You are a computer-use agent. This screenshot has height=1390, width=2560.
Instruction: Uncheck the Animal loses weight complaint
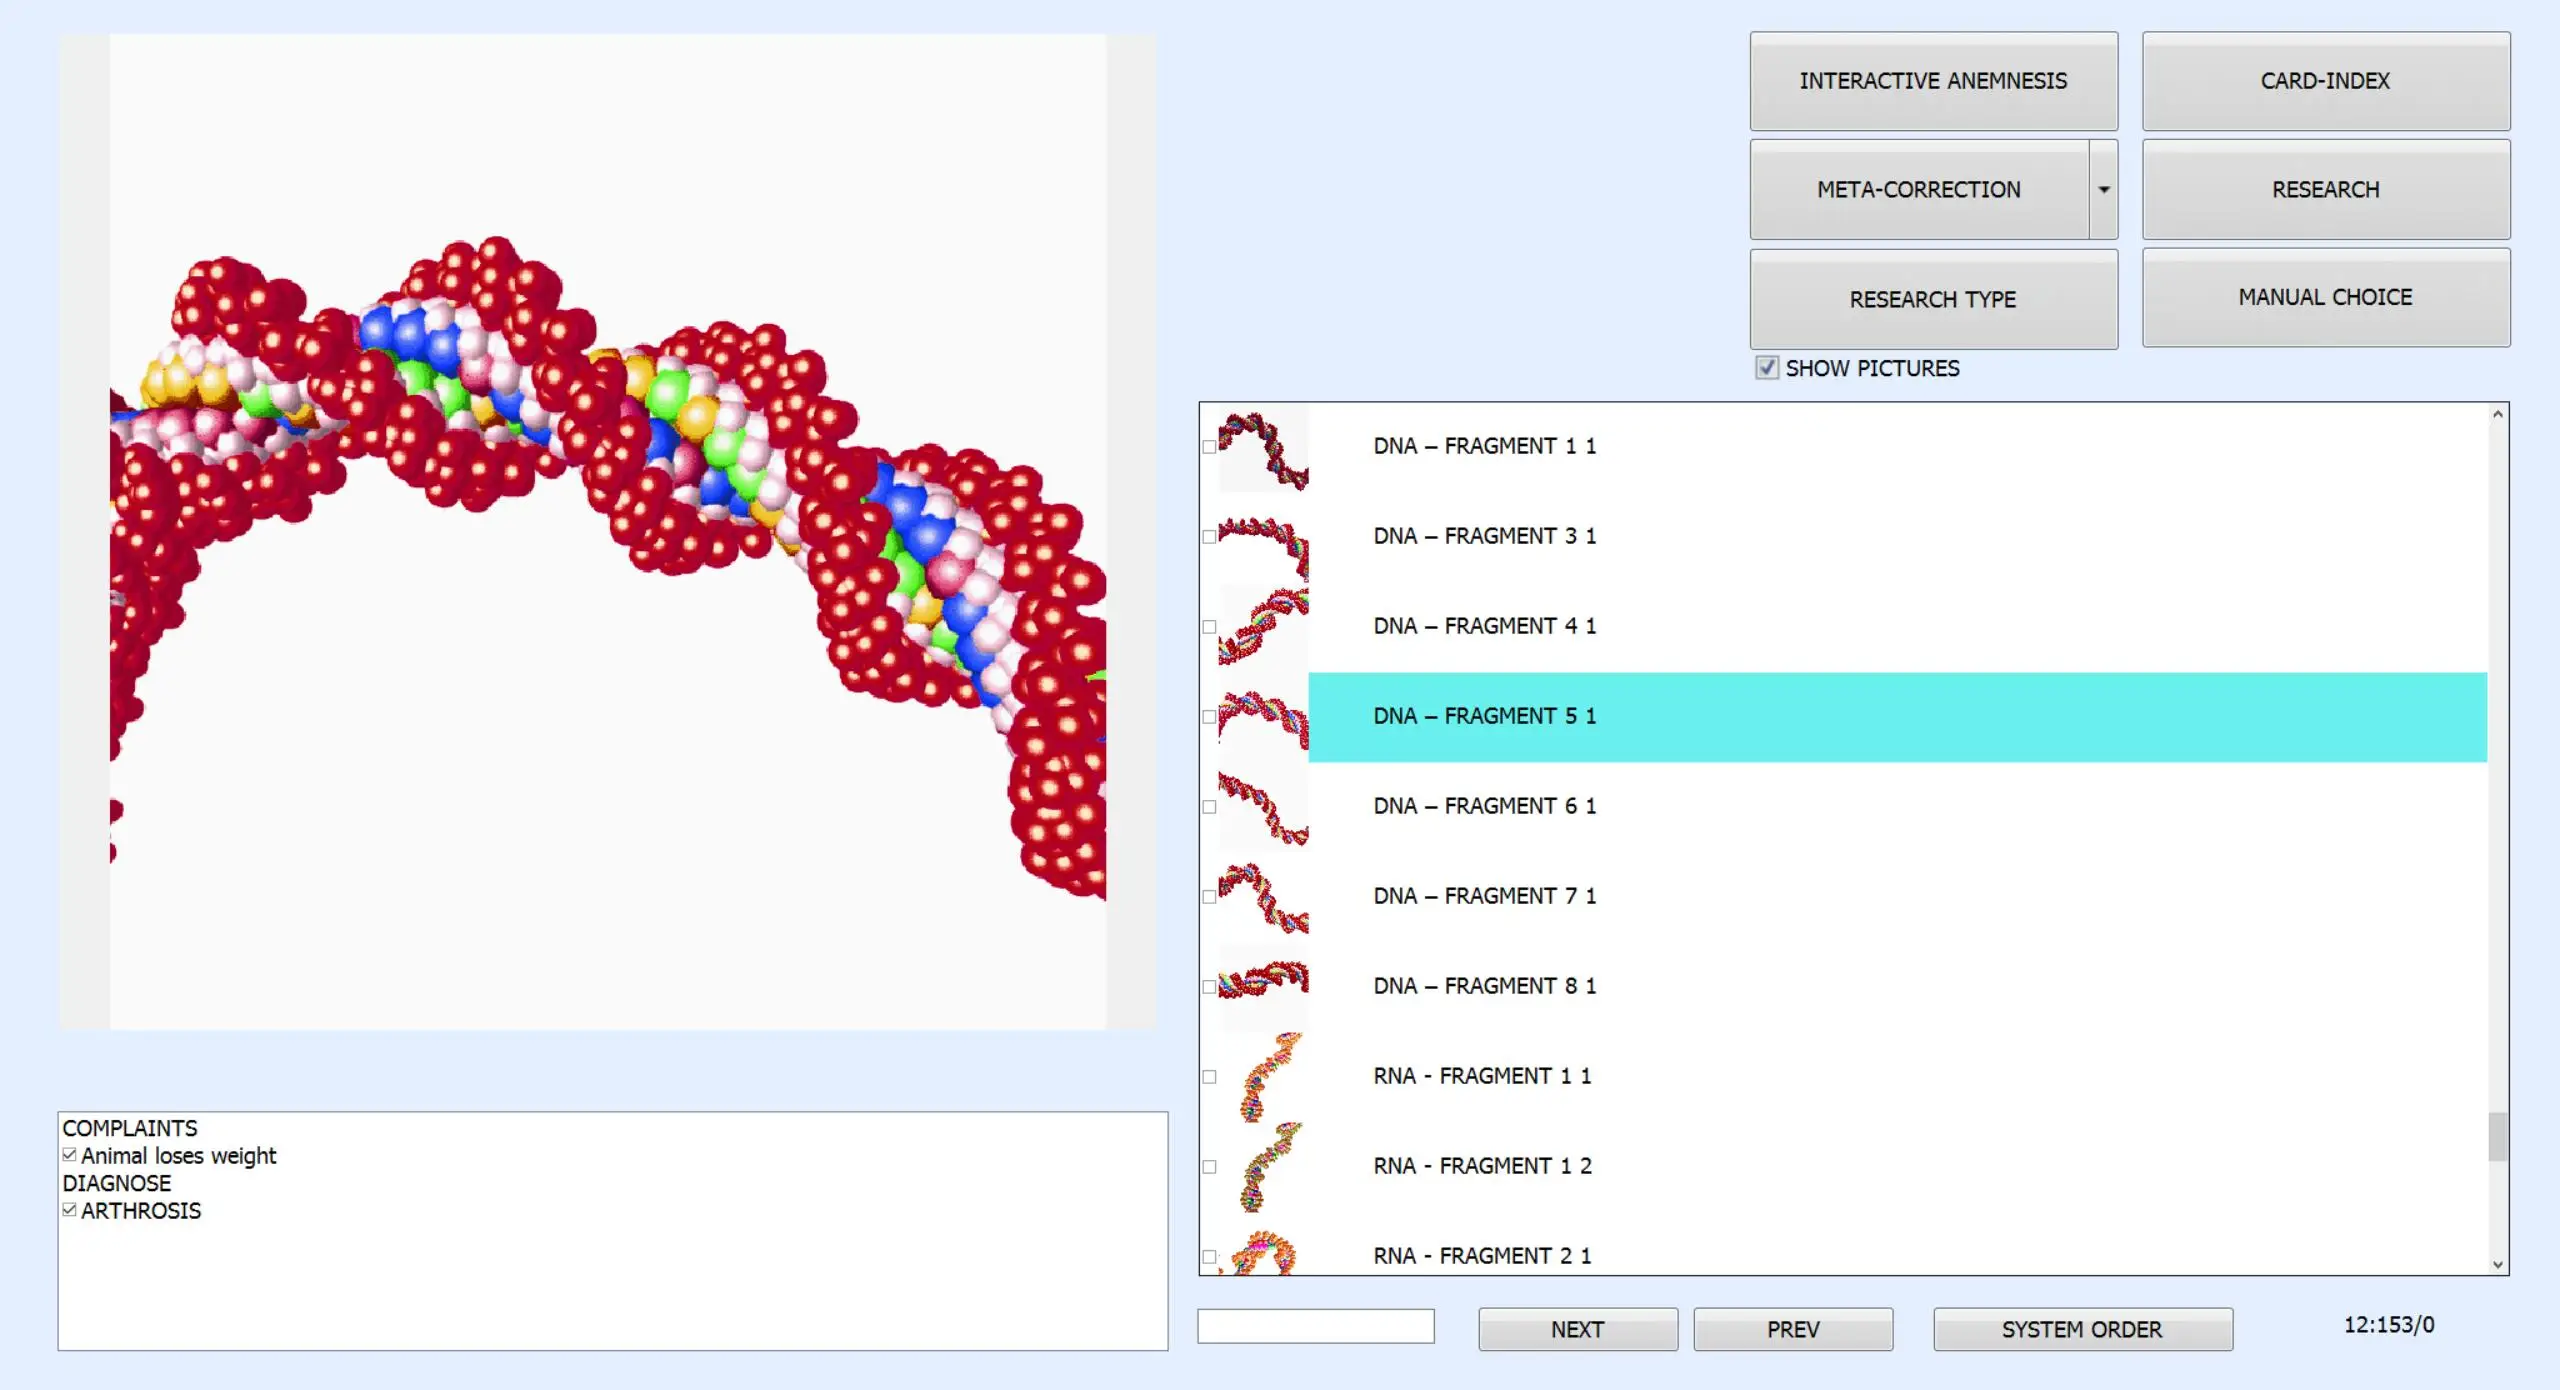[x=69, y=1155]
